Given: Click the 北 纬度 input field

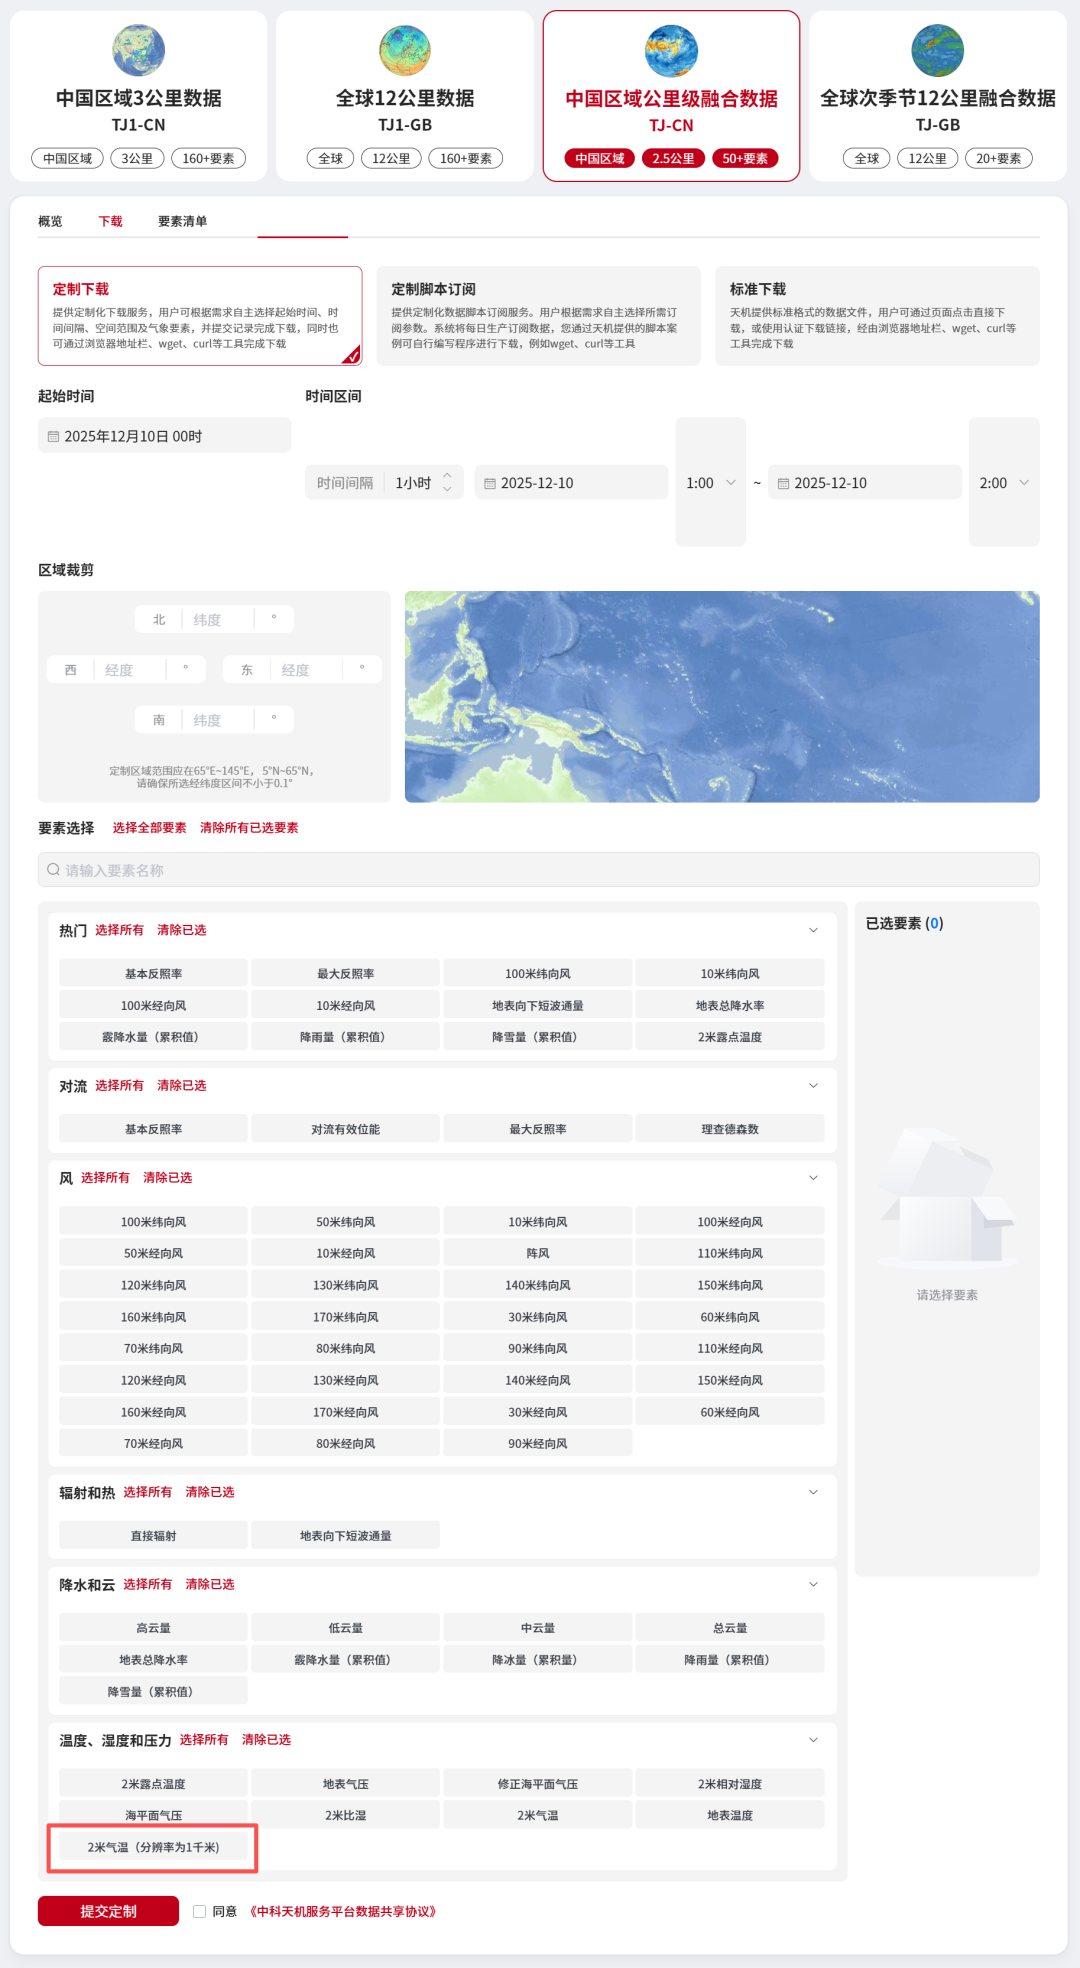Looking at the screenshot, I should (x=214, y=620).
